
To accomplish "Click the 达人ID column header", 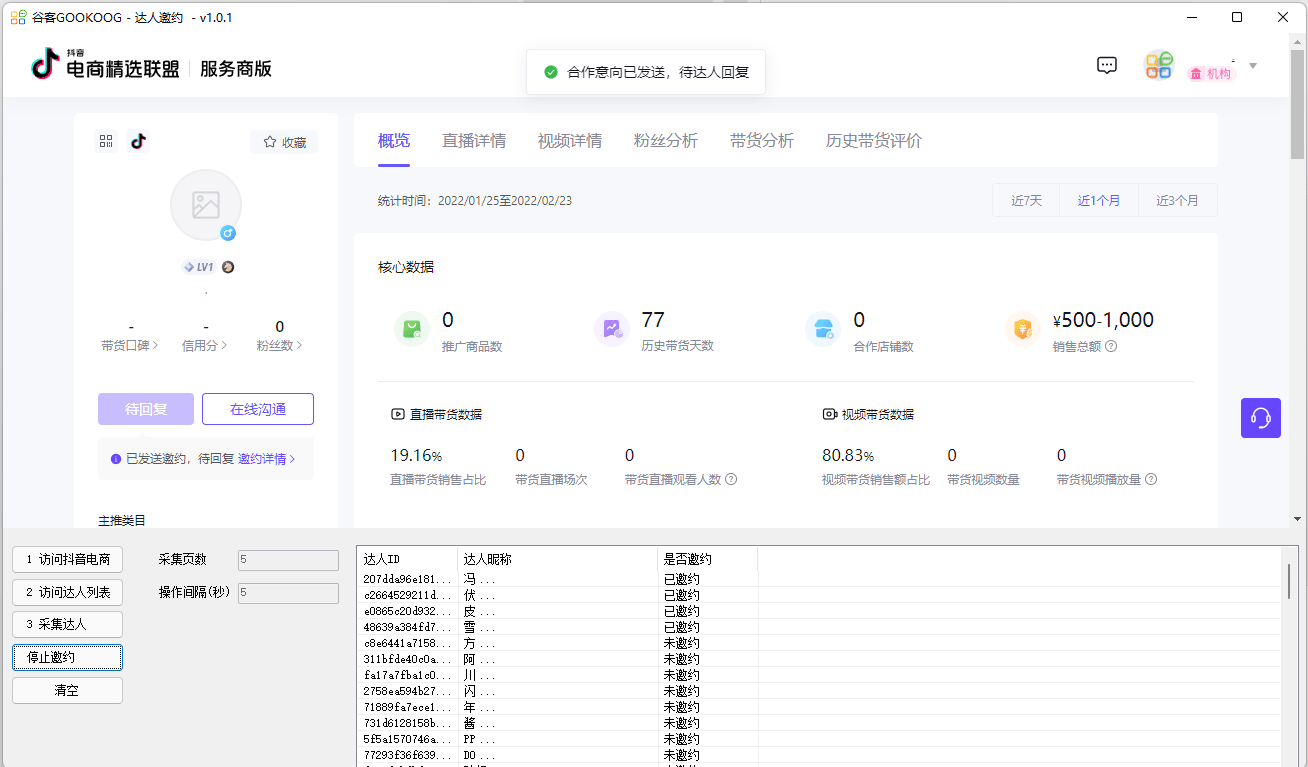I will pyautogui.click(x=408, y=559).
